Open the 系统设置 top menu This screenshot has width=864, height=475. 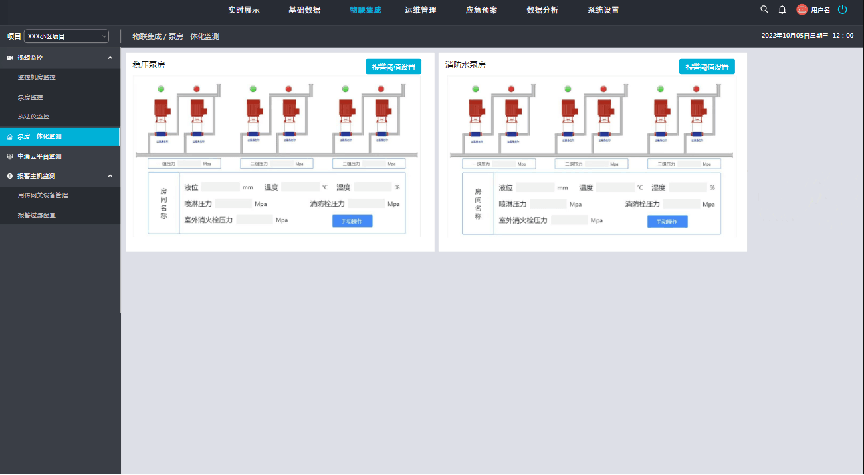[603, 10]
